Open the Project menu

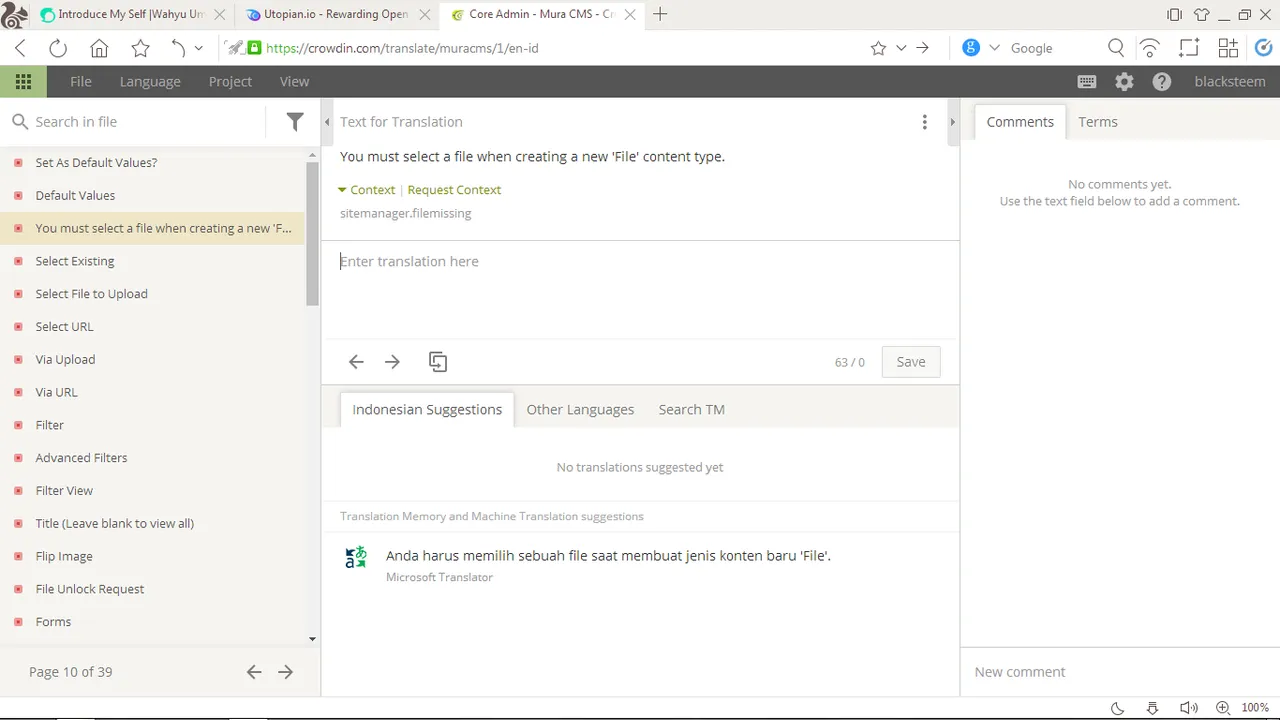[230, 82]
